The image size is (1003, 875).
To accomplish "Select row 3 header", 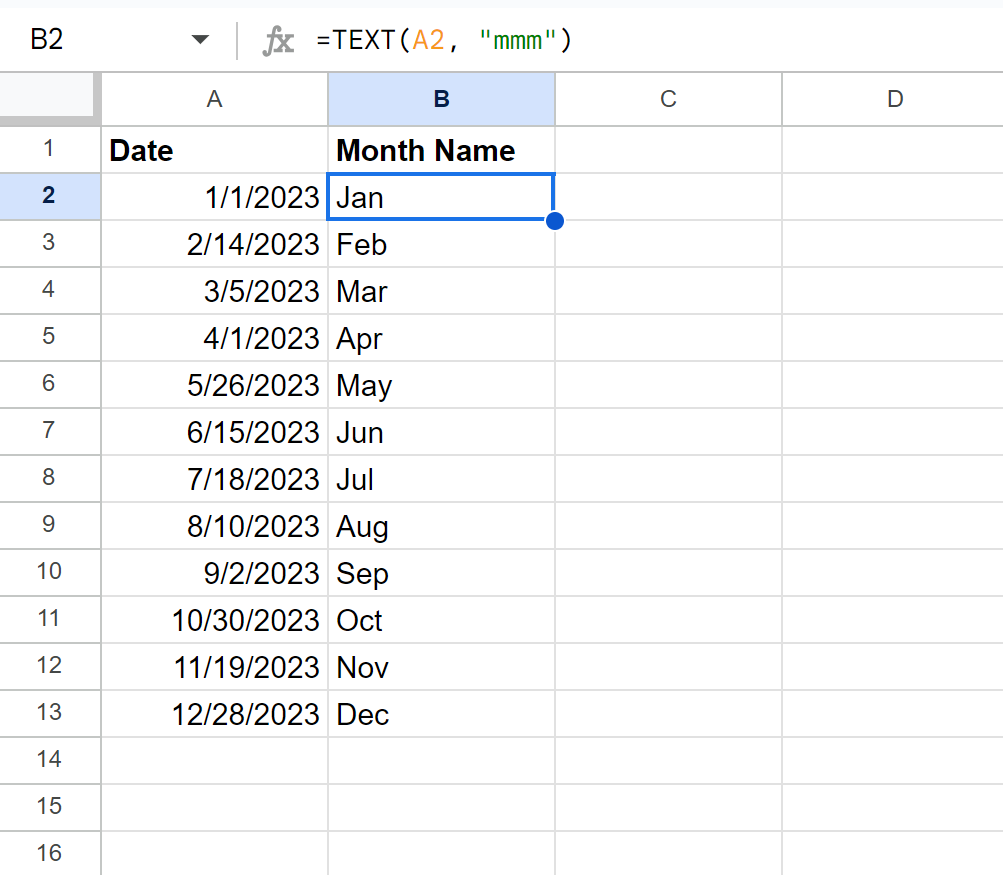I will click(50, 244).
